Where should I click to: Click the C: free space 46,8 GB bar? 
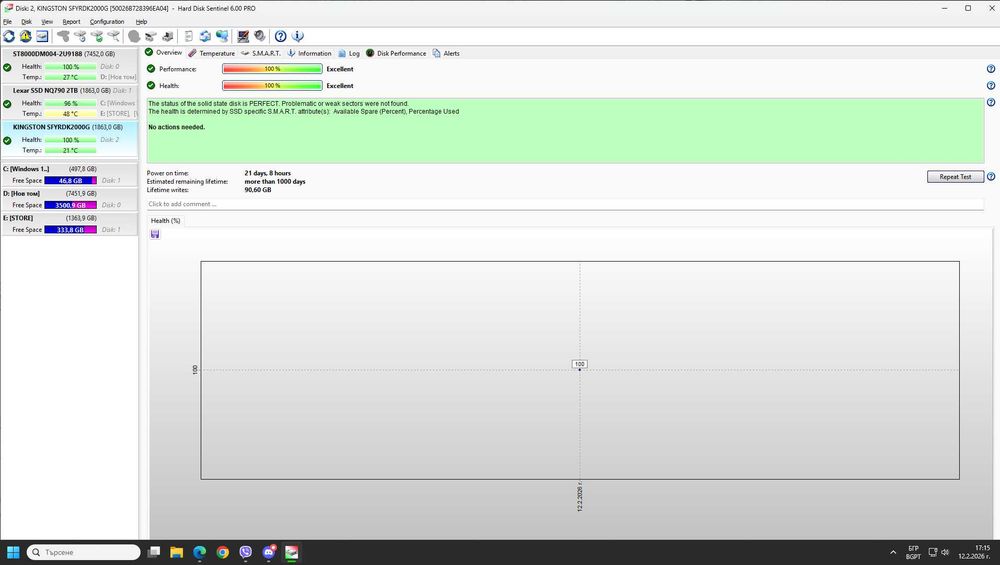tap(70, 180)
